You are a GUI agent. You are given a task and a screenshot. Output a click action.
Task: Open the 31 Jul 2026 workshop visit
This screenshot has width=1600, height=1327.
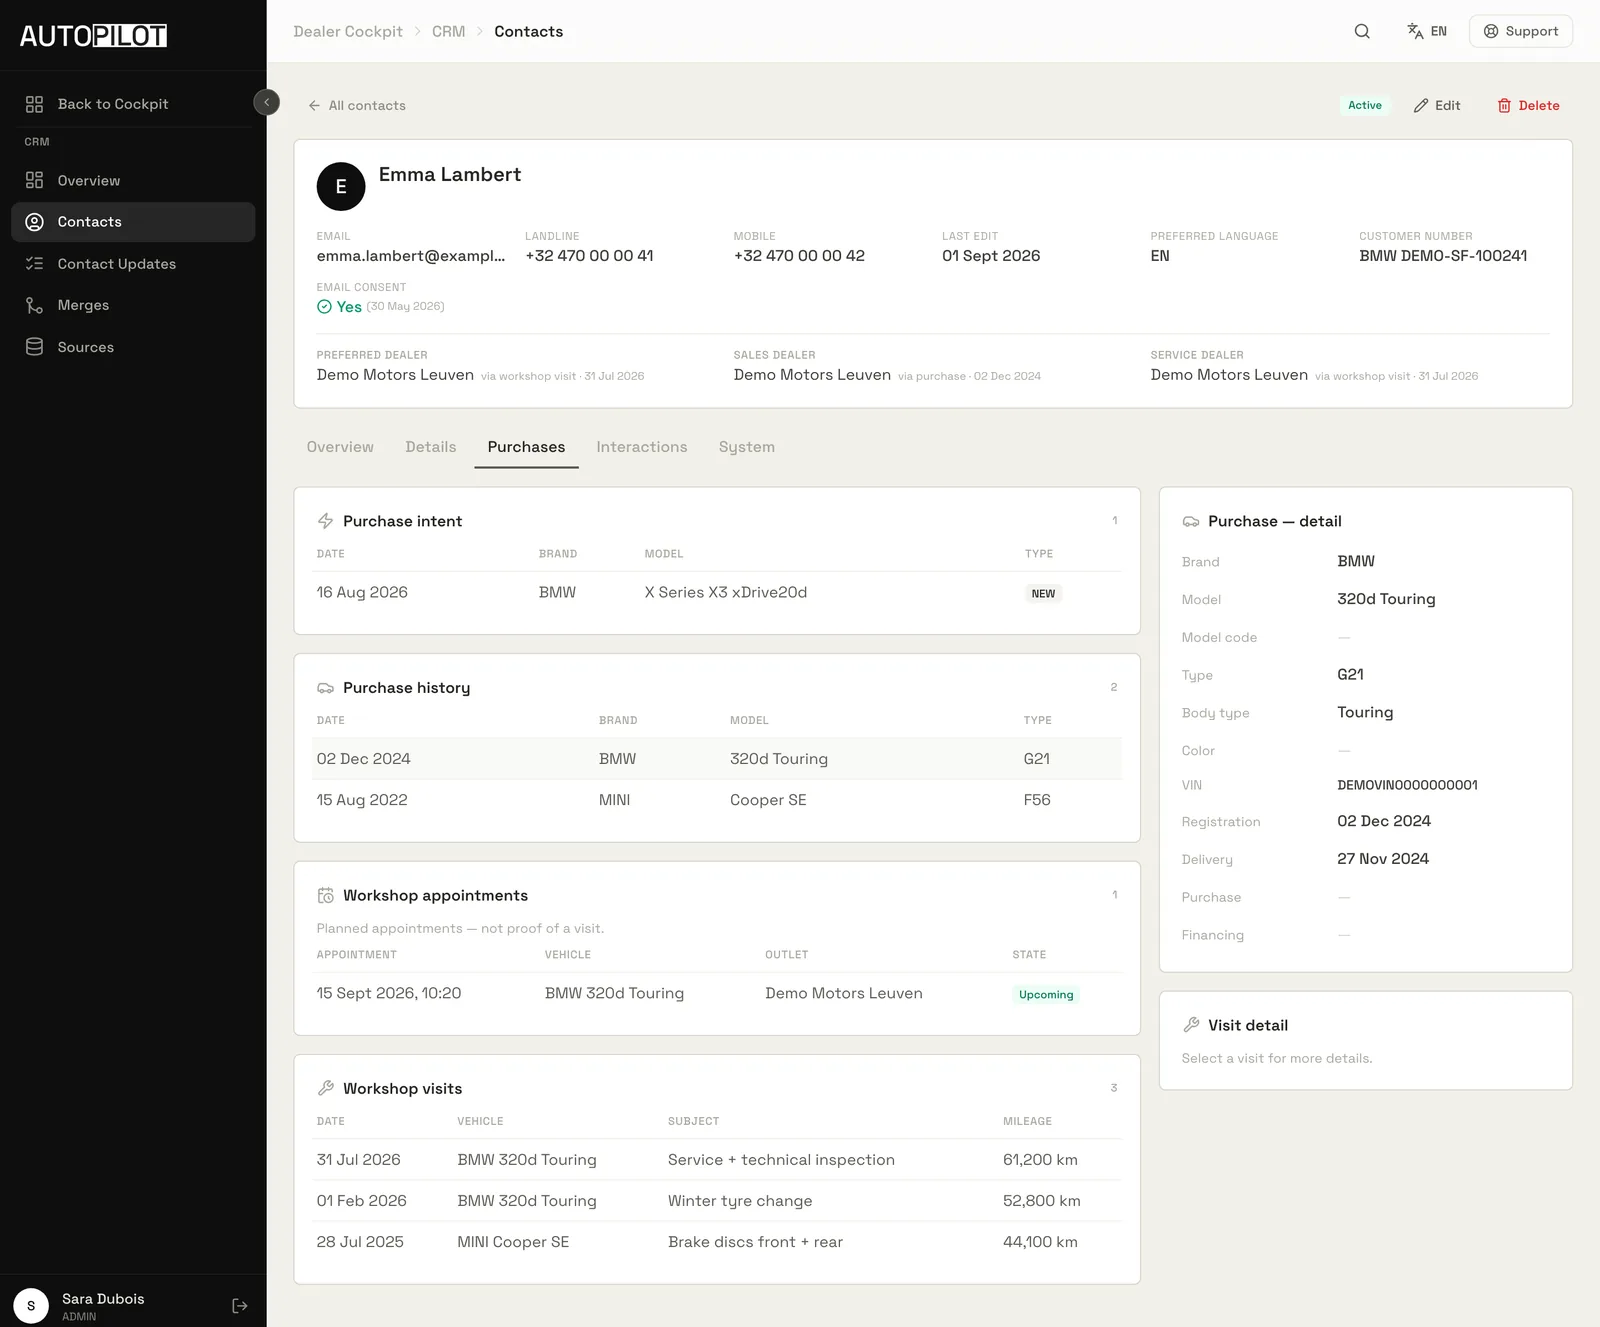[x=717, y=1160]
